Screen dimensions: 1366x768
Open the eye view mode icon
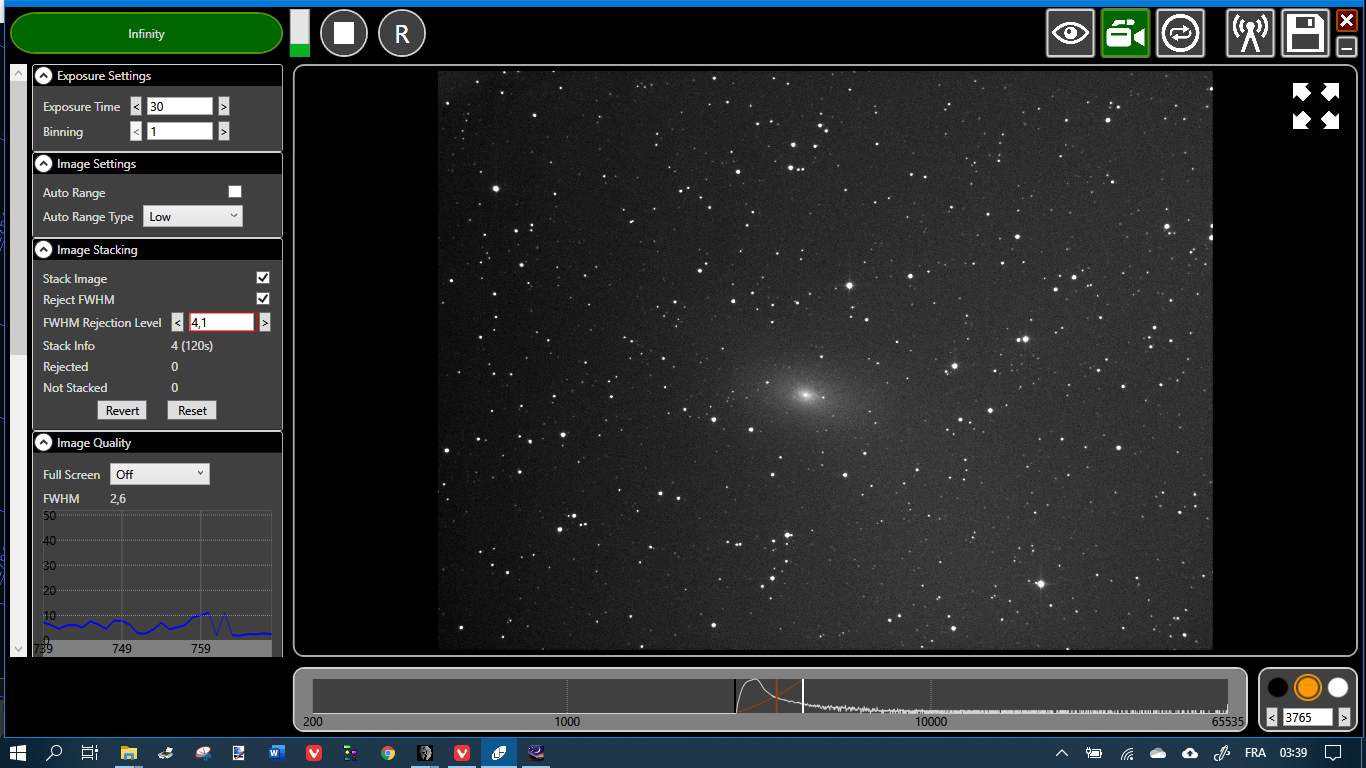pyautogui.click(x=1071, y=33)
